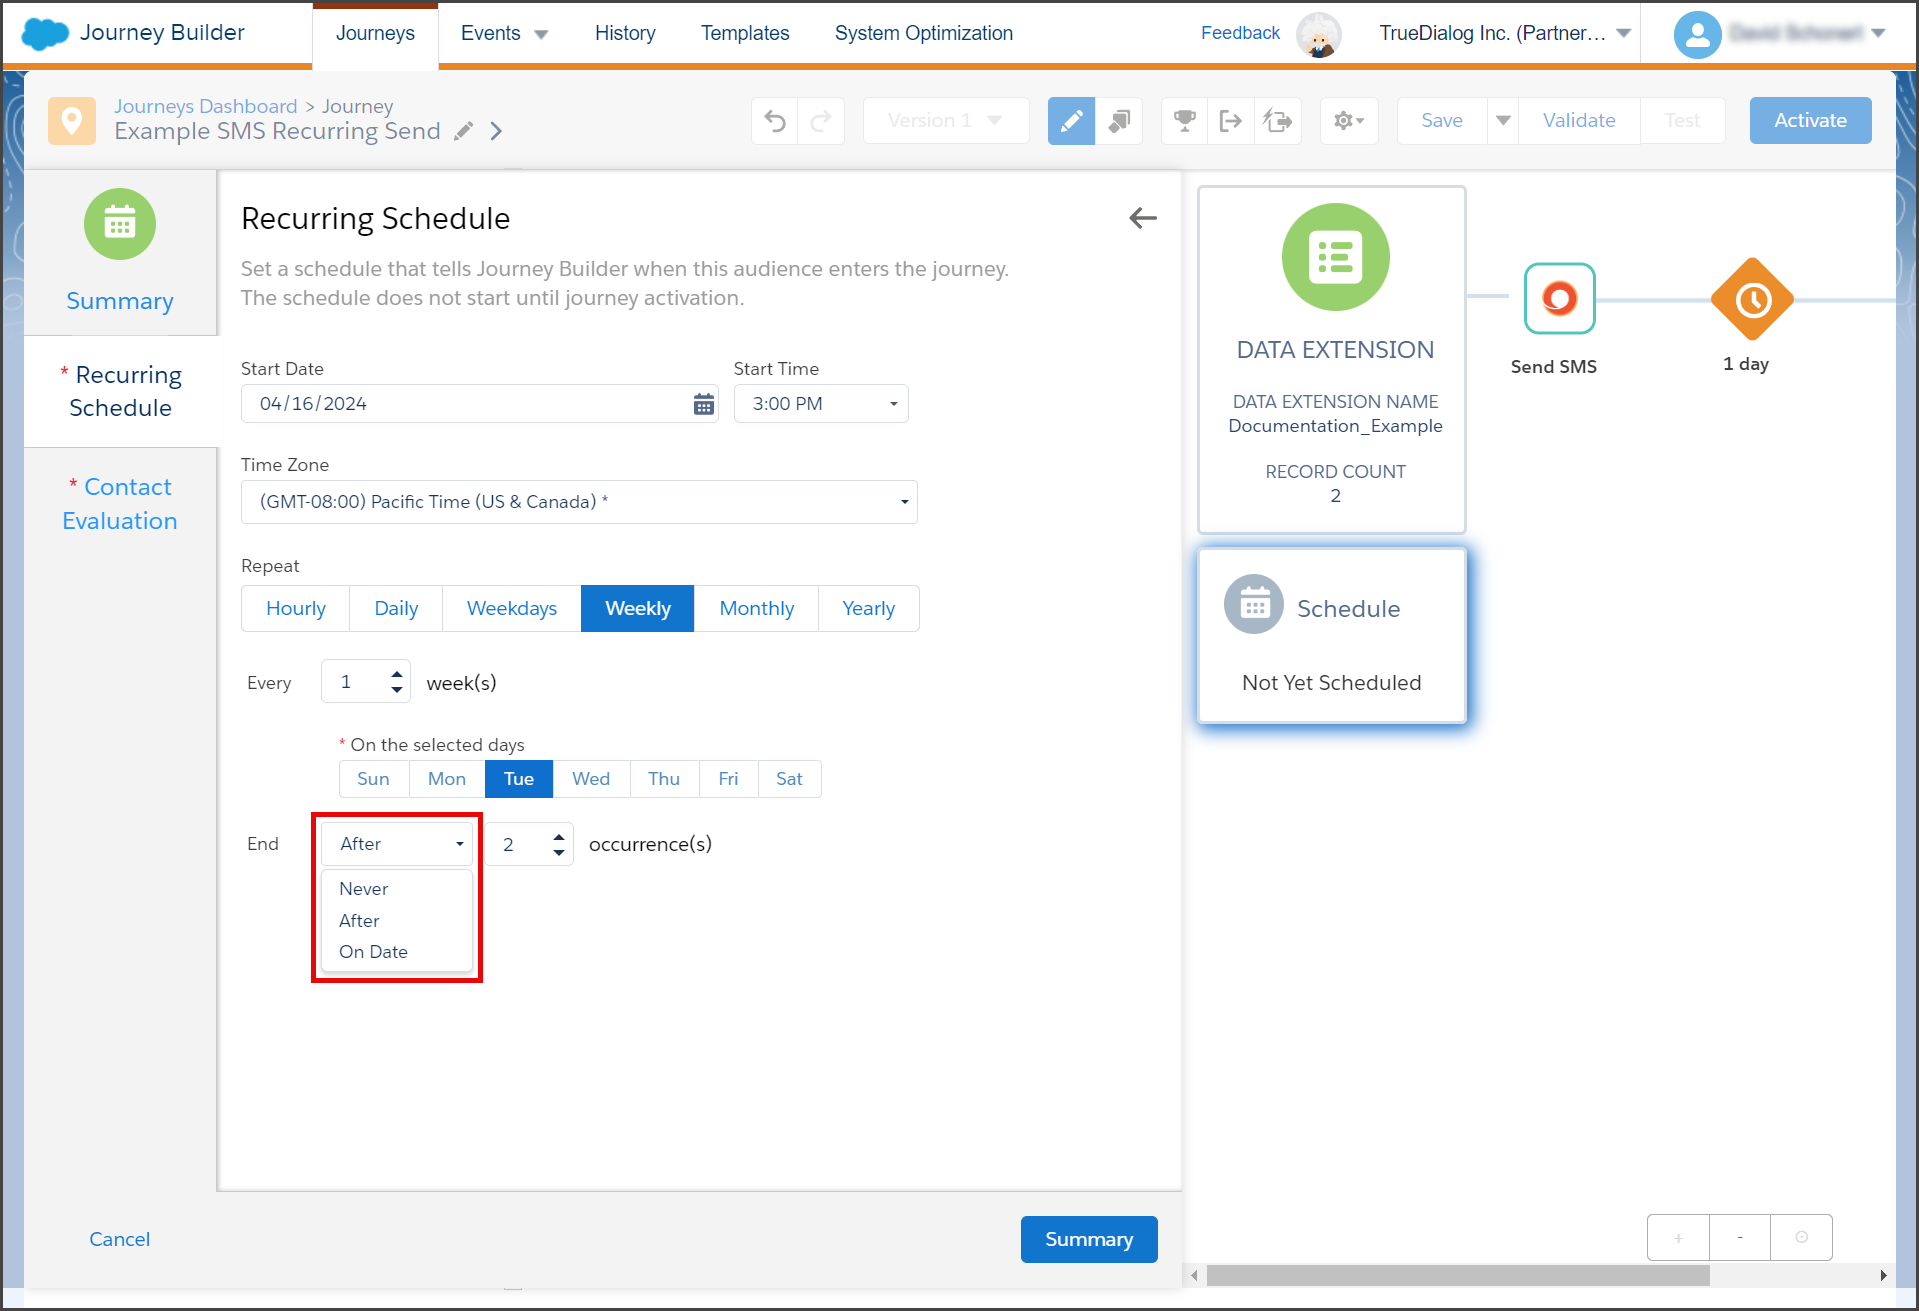The width and height of the screenshot is (1919, 1311).
Task: Click the undo arrow icon
Action: (775, 121)
